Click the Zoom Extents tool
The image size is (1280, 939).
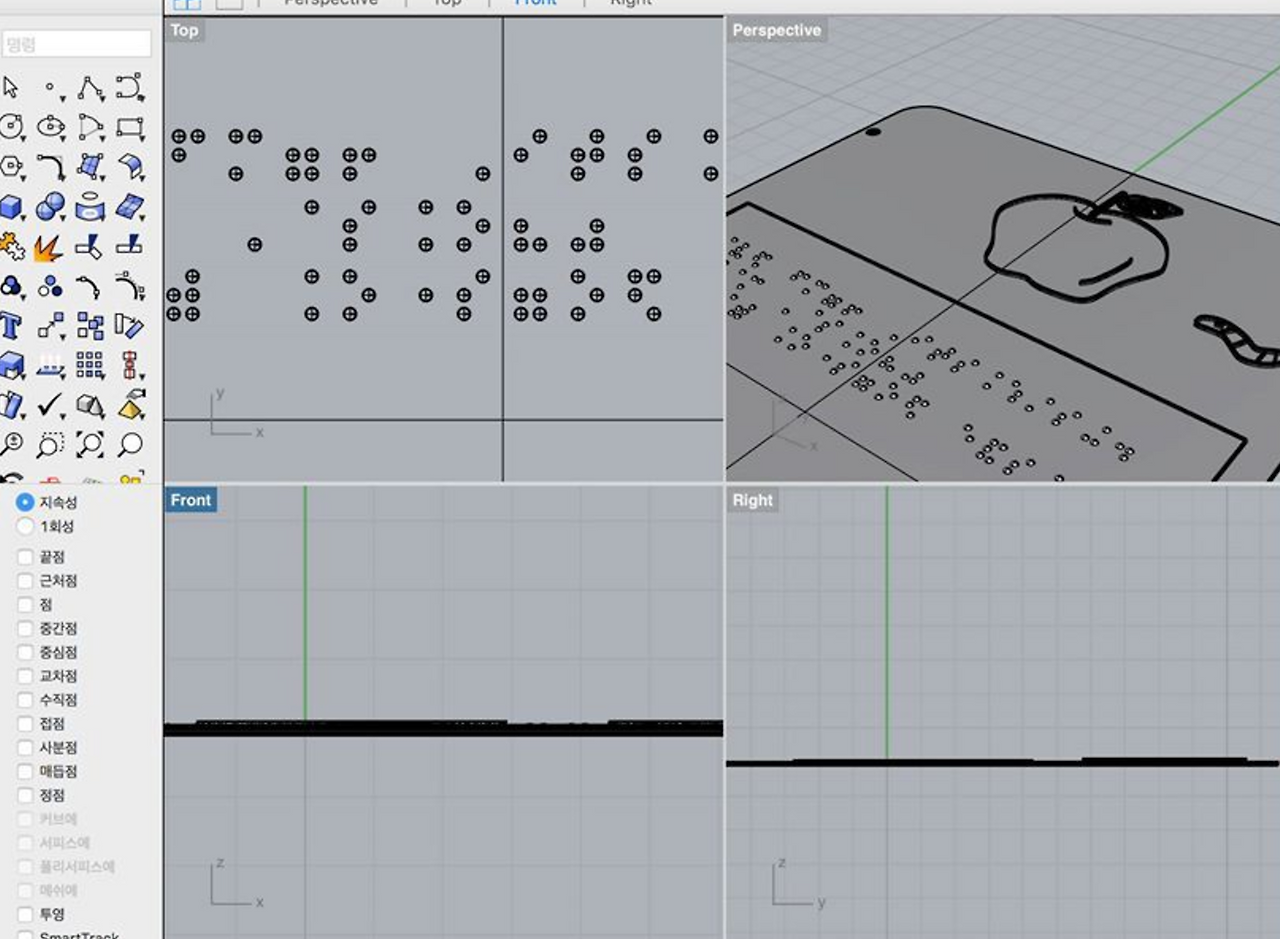click(90, 444)
